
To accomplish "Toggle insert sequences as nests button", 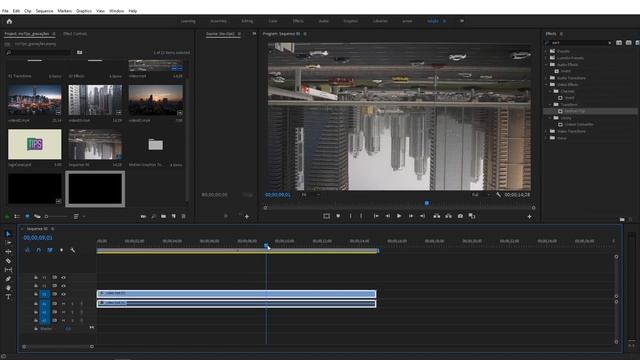I will point(27,250).
